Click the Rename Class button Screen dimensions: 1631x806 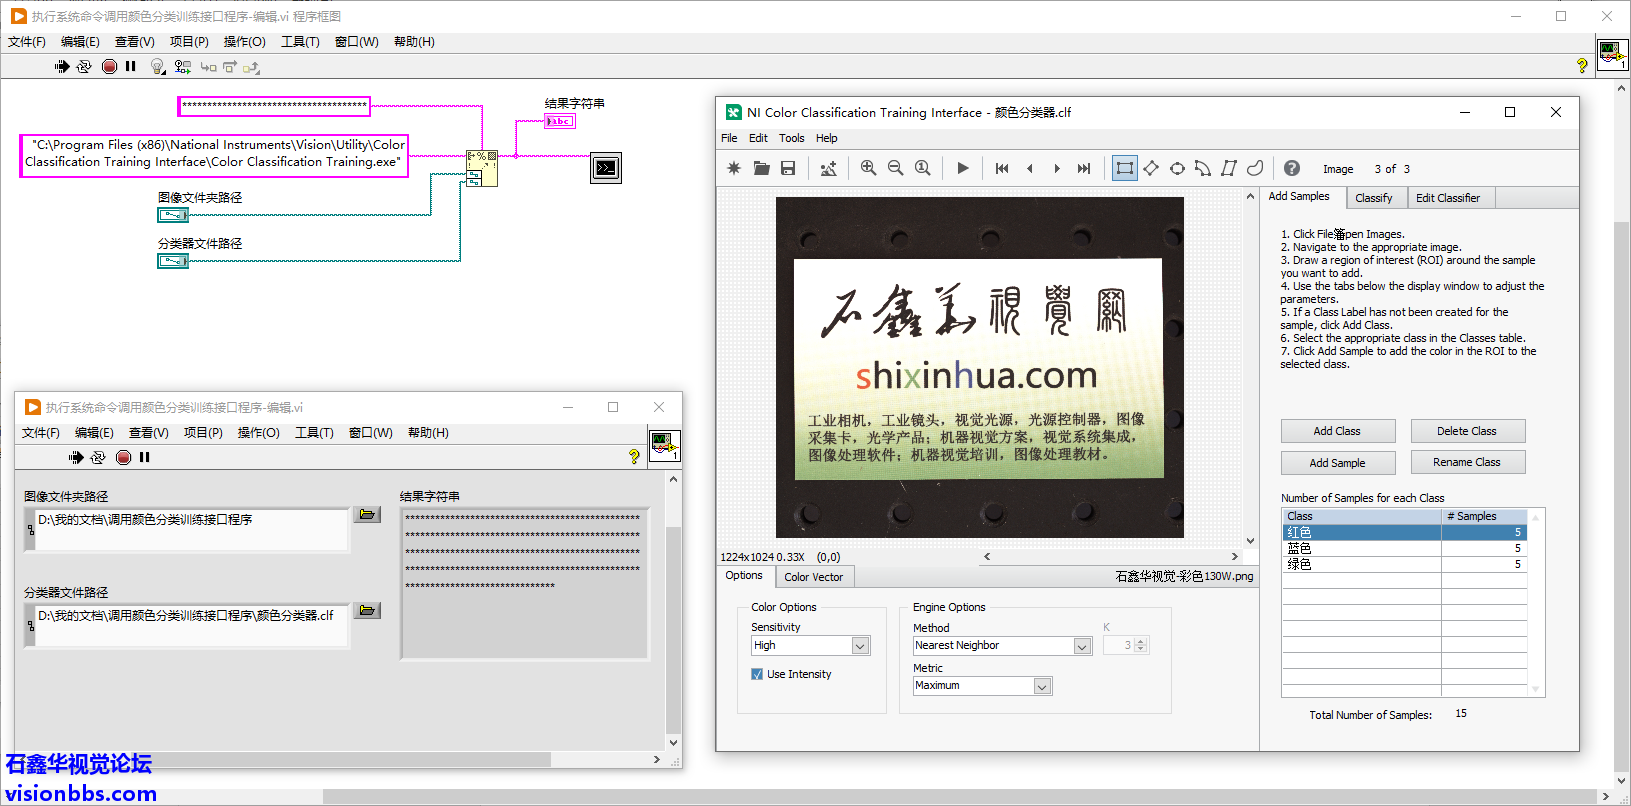[x=1468, y=462]
